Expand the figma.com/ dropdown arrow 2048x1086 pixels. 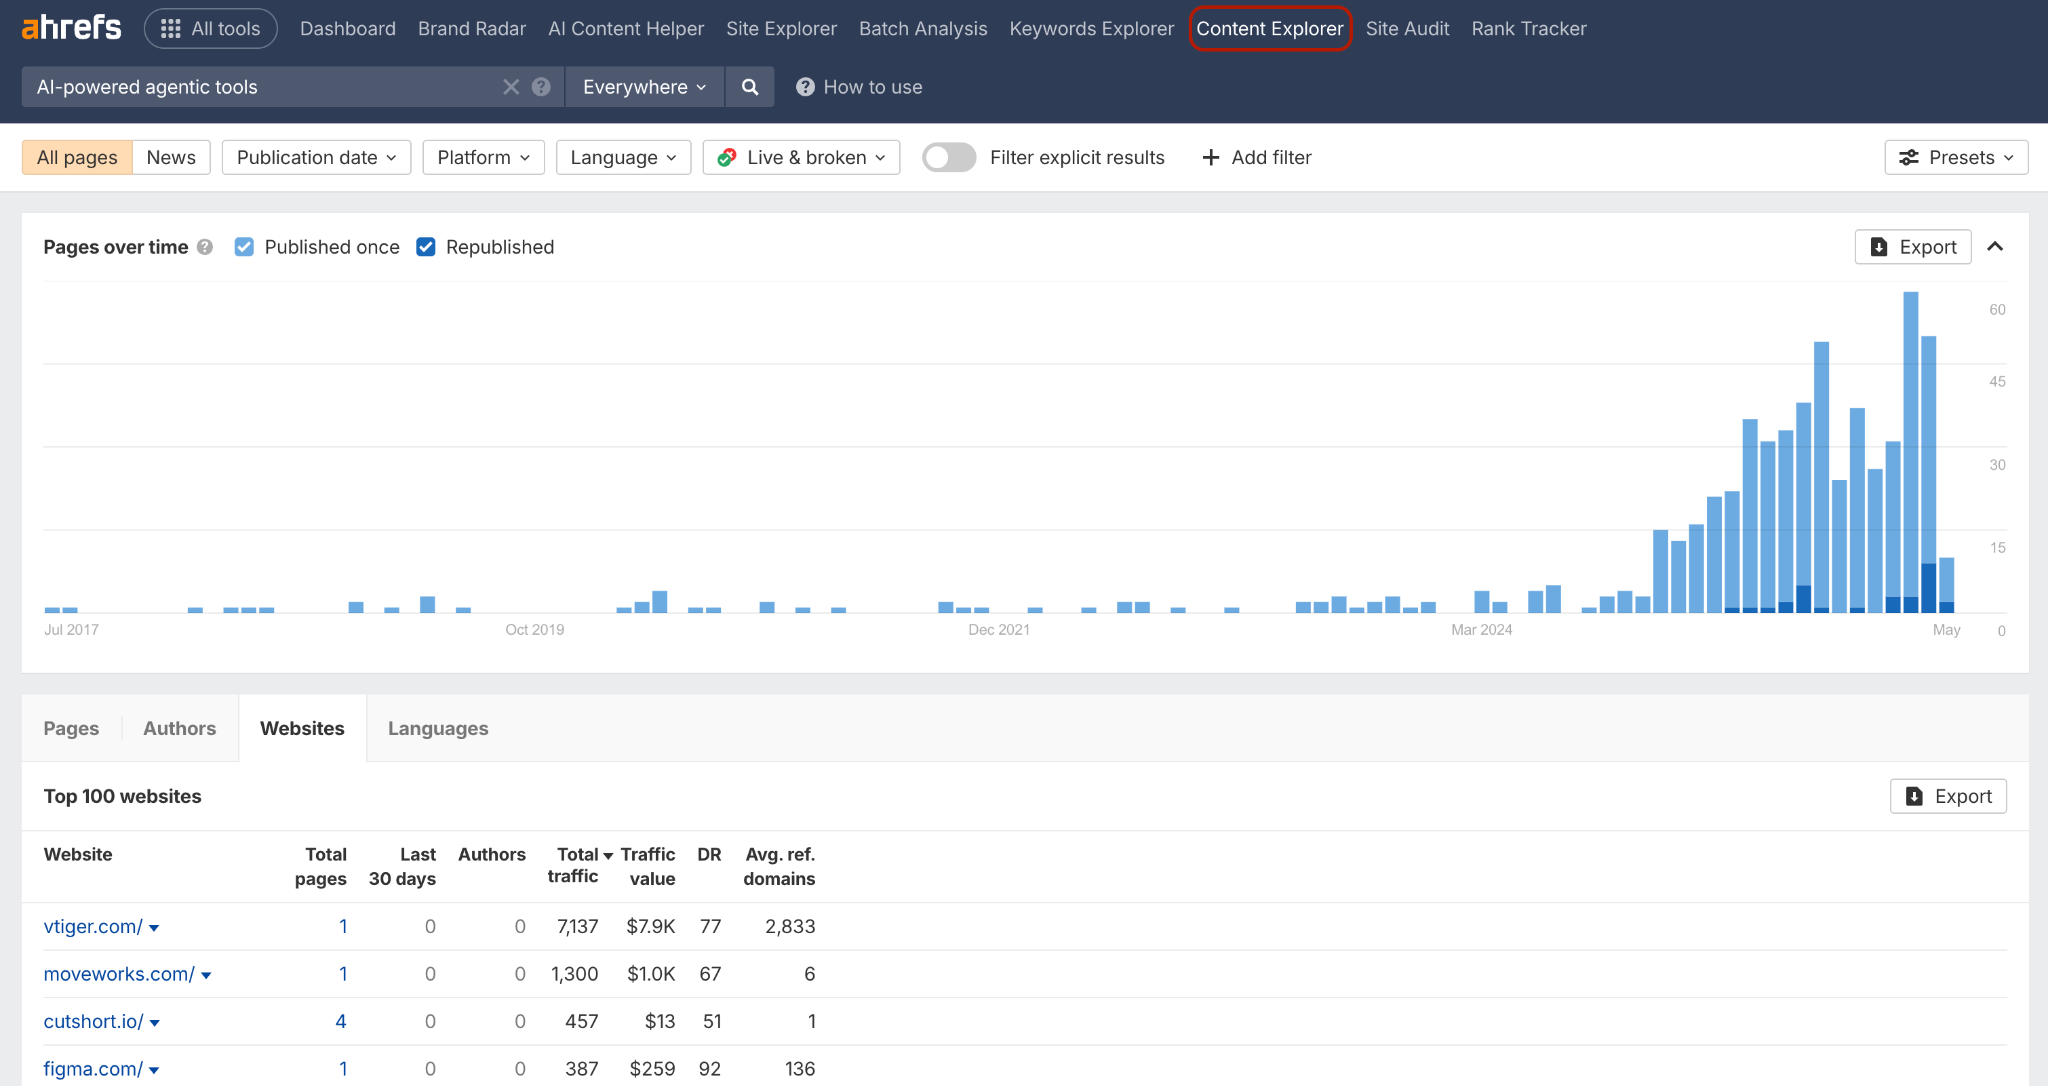[154, 1070]
